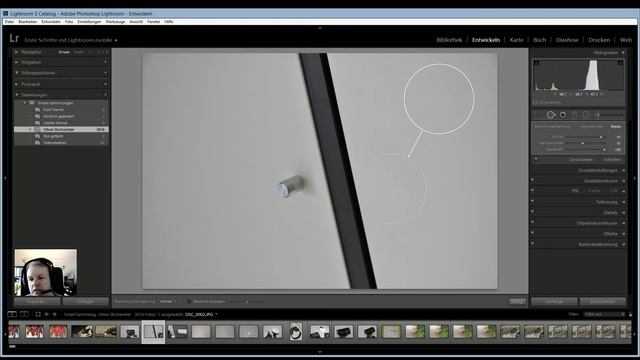Switch to the Diashow module
Screen dimensions: 640x360
pos(567,40)
